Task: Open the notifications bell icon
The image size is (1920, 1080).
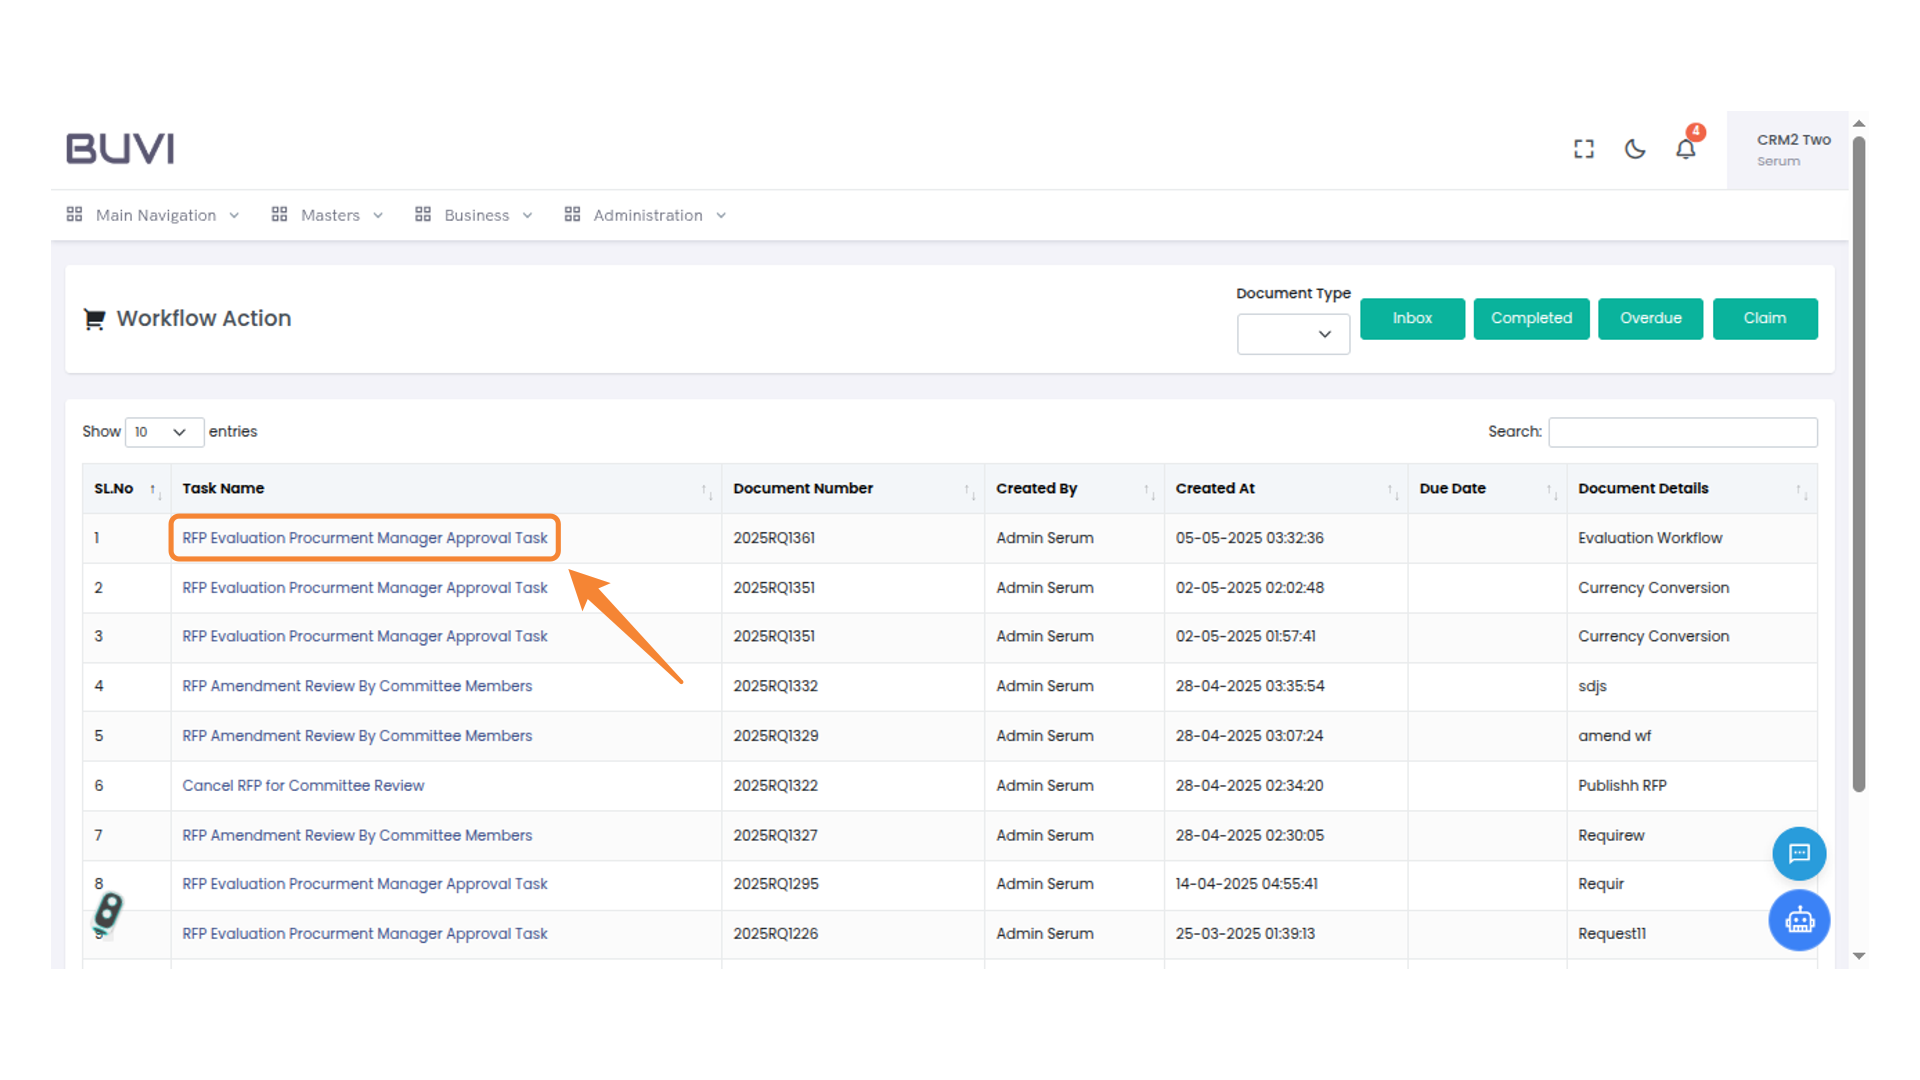Action: pos(1686,149)
